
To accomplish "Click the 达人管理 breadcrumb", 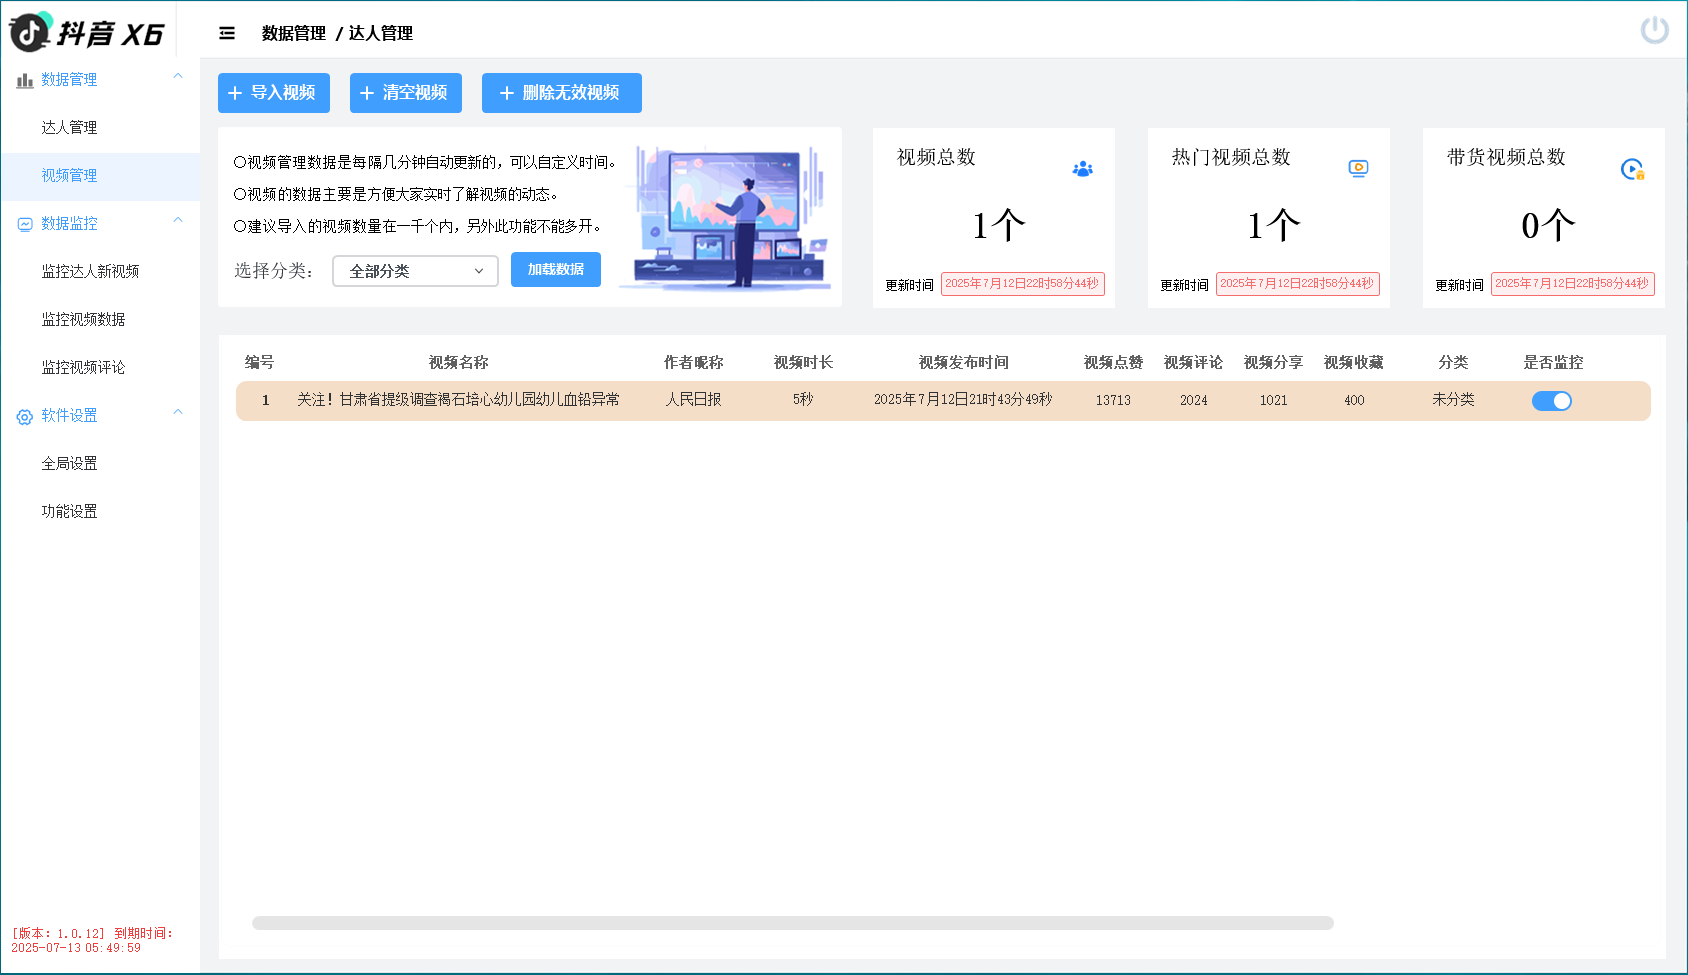I will point(381,33).
